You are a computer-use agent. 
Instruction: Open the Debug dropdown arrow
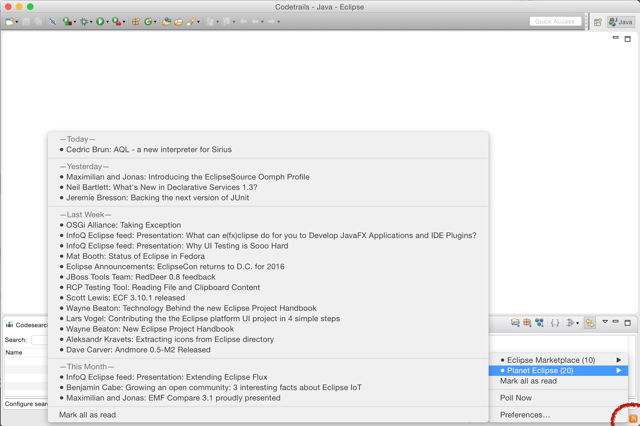coord(91,22)
